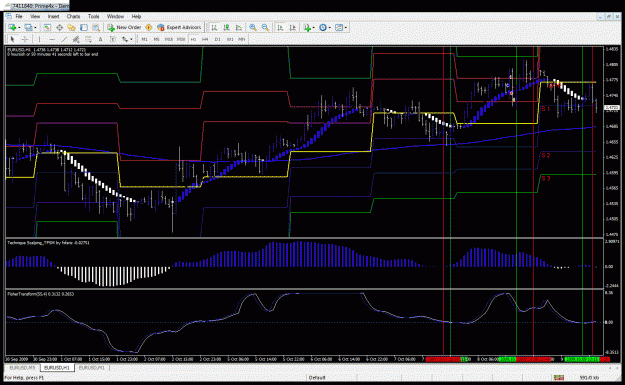Select the Cursor arrow tool
Screen dimensions: 625x385
[12, 39]
